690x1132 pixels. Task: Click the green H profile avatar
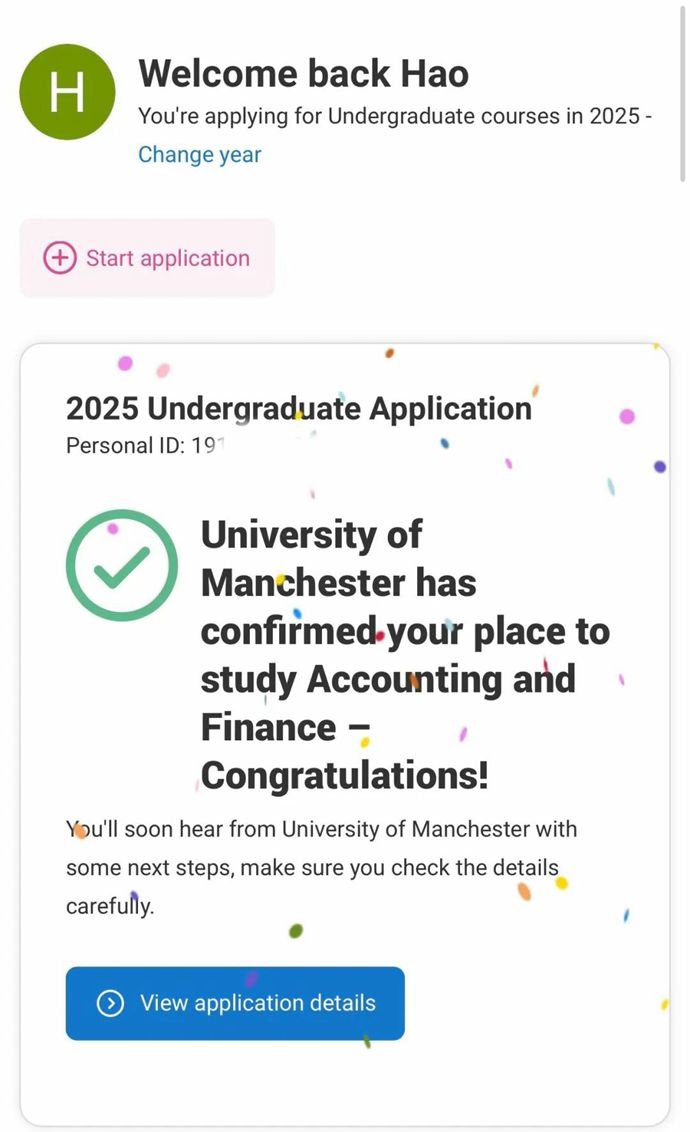[67, 92]
